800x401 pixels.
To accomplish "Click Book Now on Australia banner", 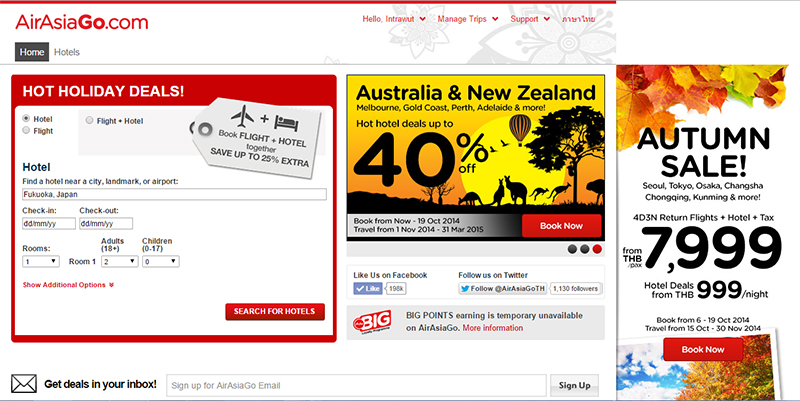I will pos(561,226).
